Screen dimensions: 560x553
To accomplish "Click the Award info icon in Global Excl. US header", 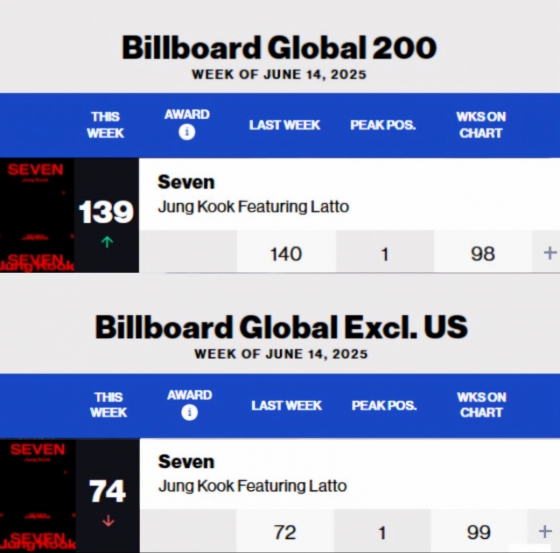I will pyautogui.click(x=189, y=413).
